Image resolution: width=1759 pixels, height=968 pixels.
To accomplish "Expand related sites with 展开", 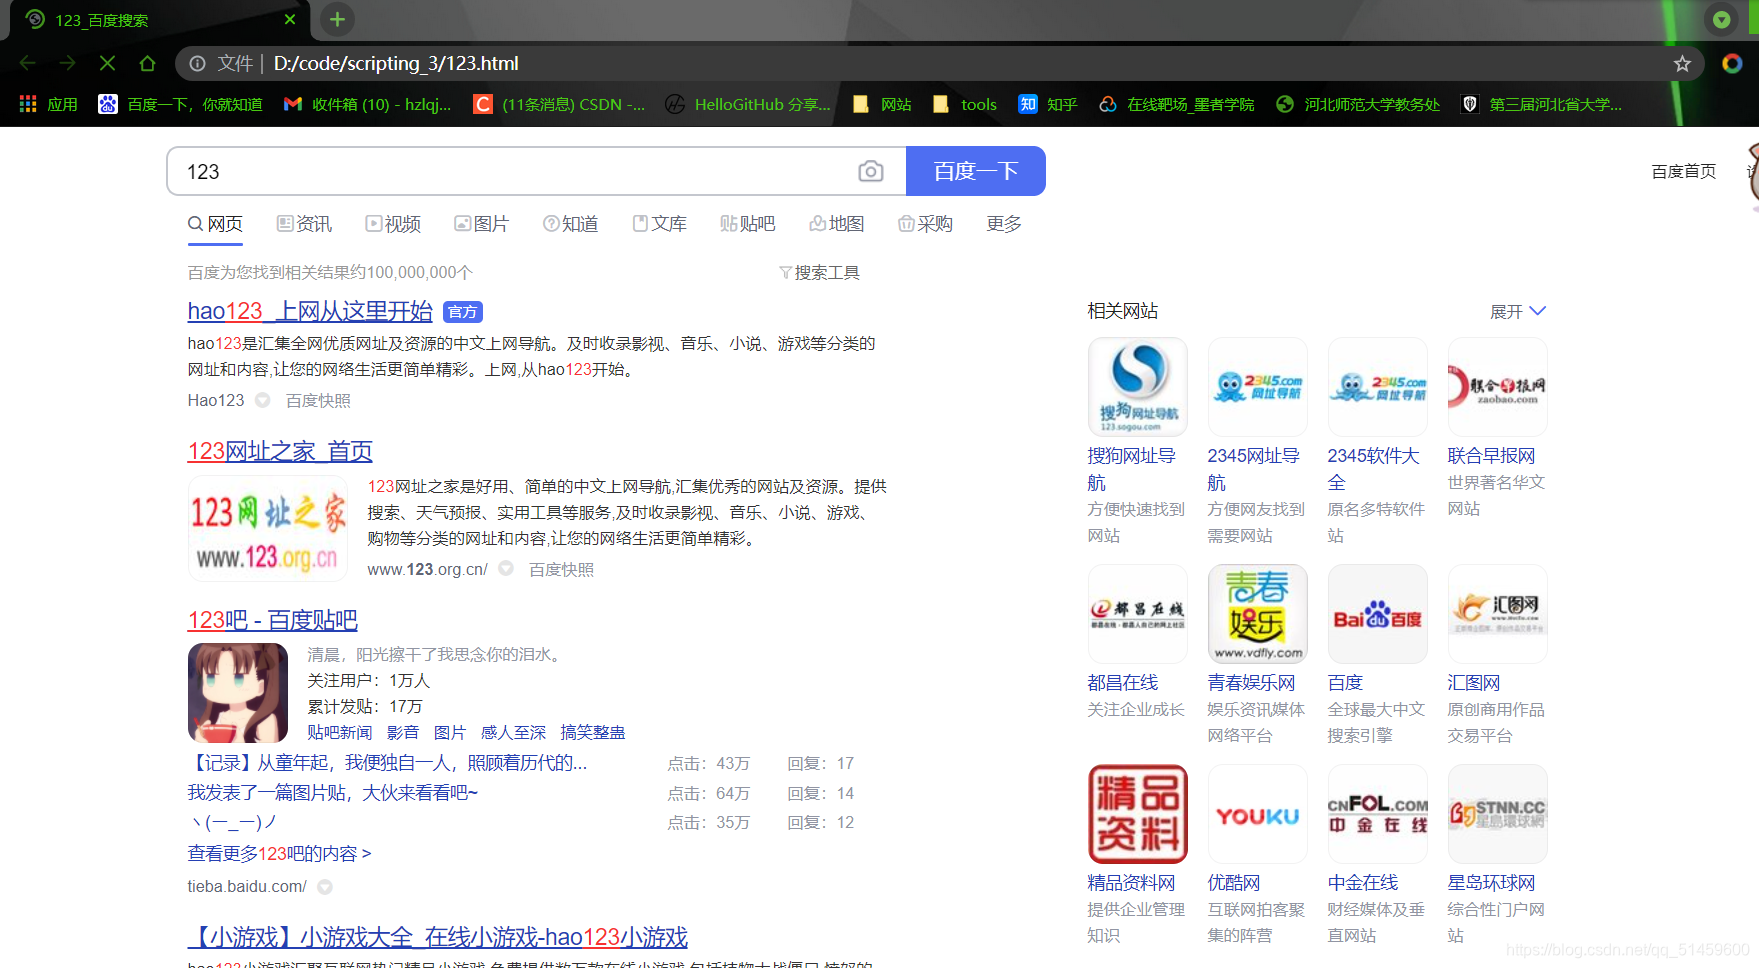I will coord(1518,312).
